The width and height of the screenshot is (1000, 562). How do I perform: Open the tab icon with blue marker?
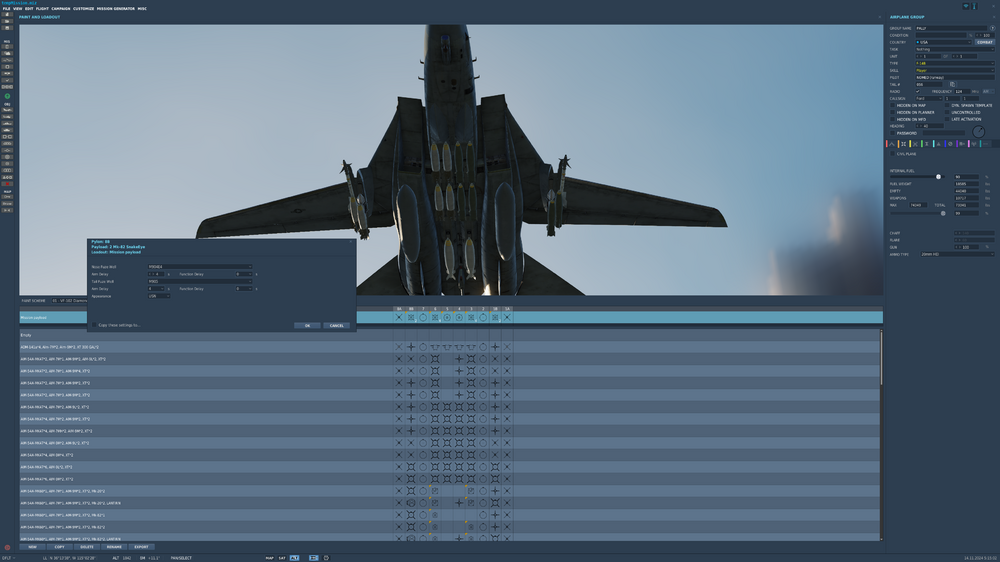coord(950,144)
